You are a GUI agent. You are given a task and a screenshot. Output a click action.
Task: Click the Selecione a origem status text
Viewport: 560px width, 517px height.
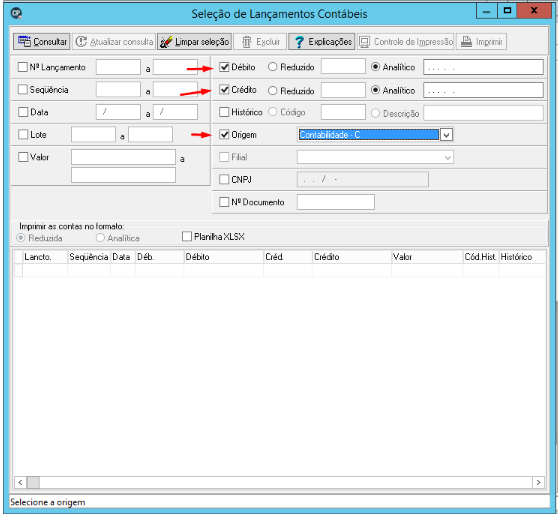(48, 502)
